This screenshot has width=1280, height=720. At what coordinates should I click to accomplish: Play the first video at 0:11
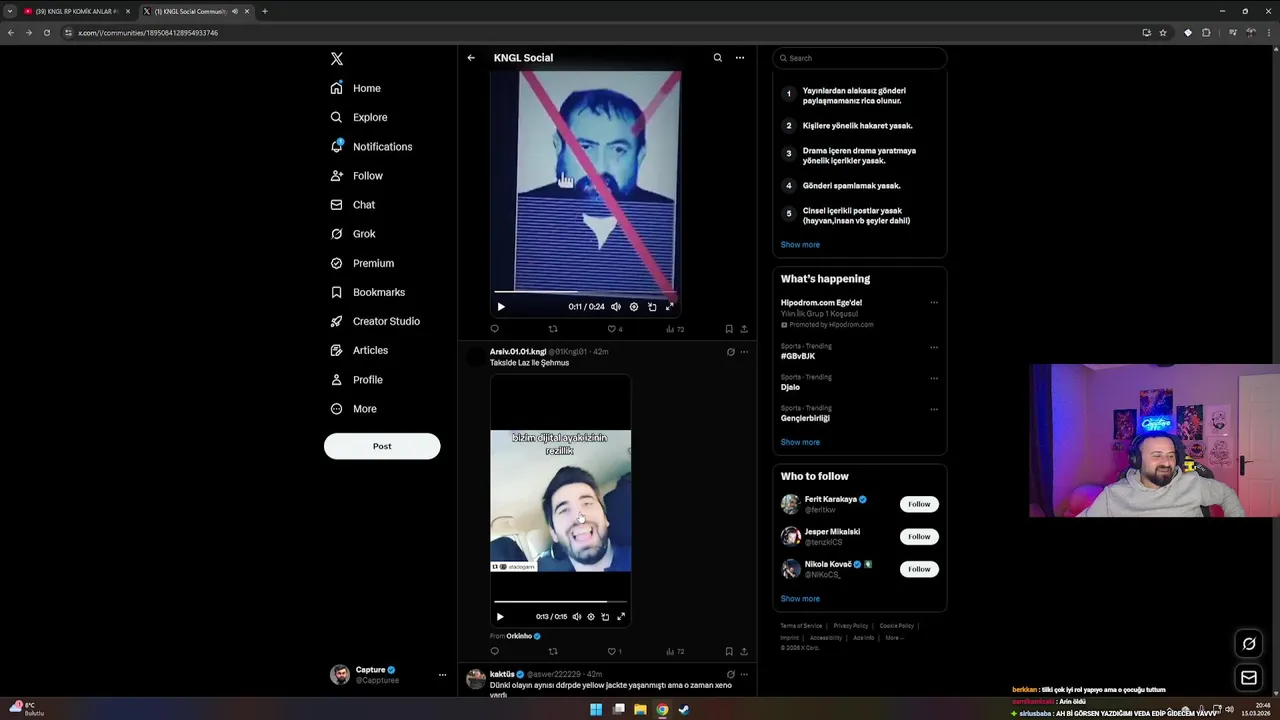click(x=501, y=307)
